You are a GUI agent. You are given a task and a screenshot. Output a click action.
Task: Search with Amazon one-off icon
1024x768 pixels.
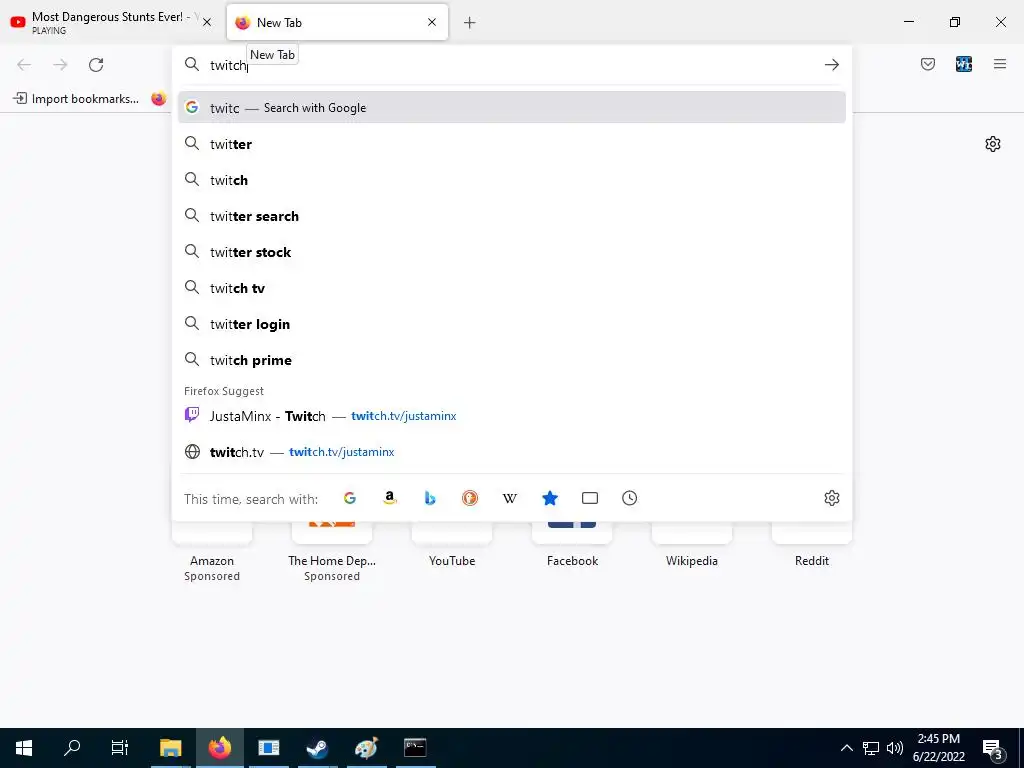coord(390,498)
